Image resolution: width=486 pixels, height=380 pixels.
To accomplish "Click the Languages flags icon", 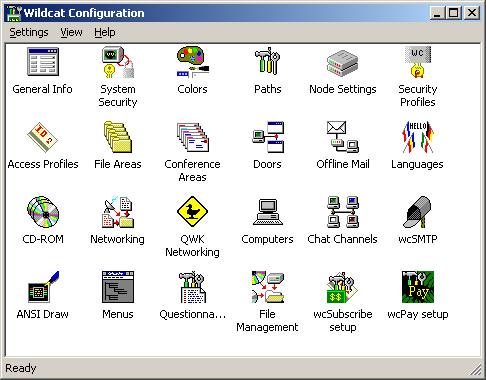I will pos(418,137).
